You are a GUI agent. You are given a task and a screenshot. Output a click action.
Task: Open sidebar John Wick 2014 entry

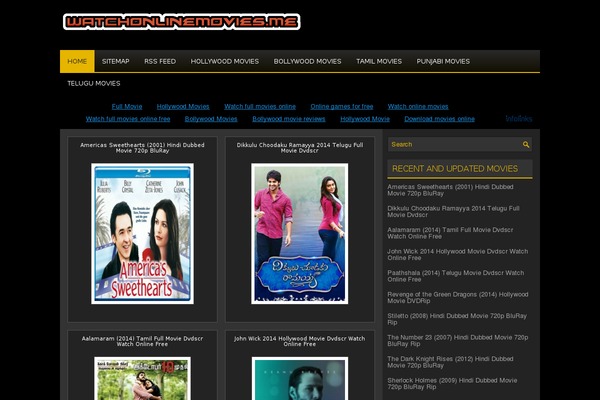pos(458,254)
